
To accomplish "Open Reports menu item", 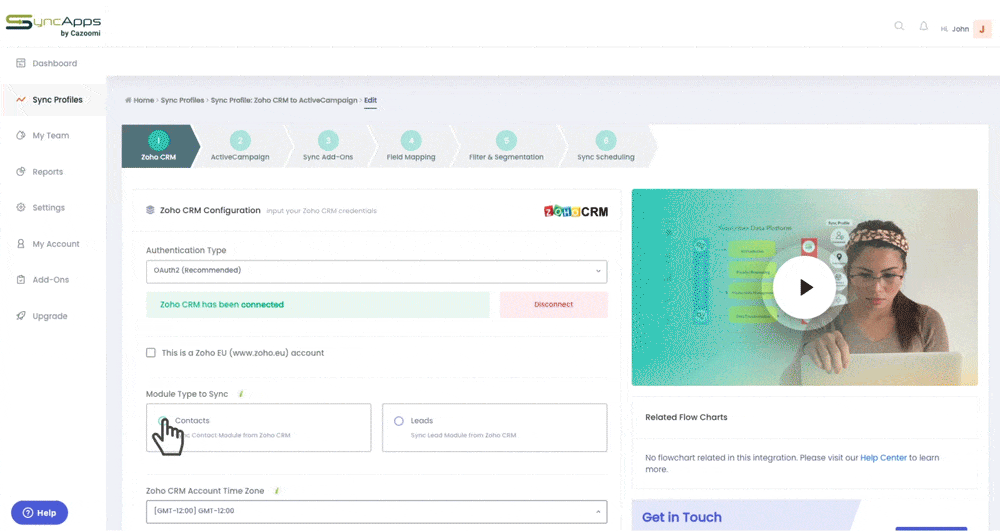I will (48, 171).
